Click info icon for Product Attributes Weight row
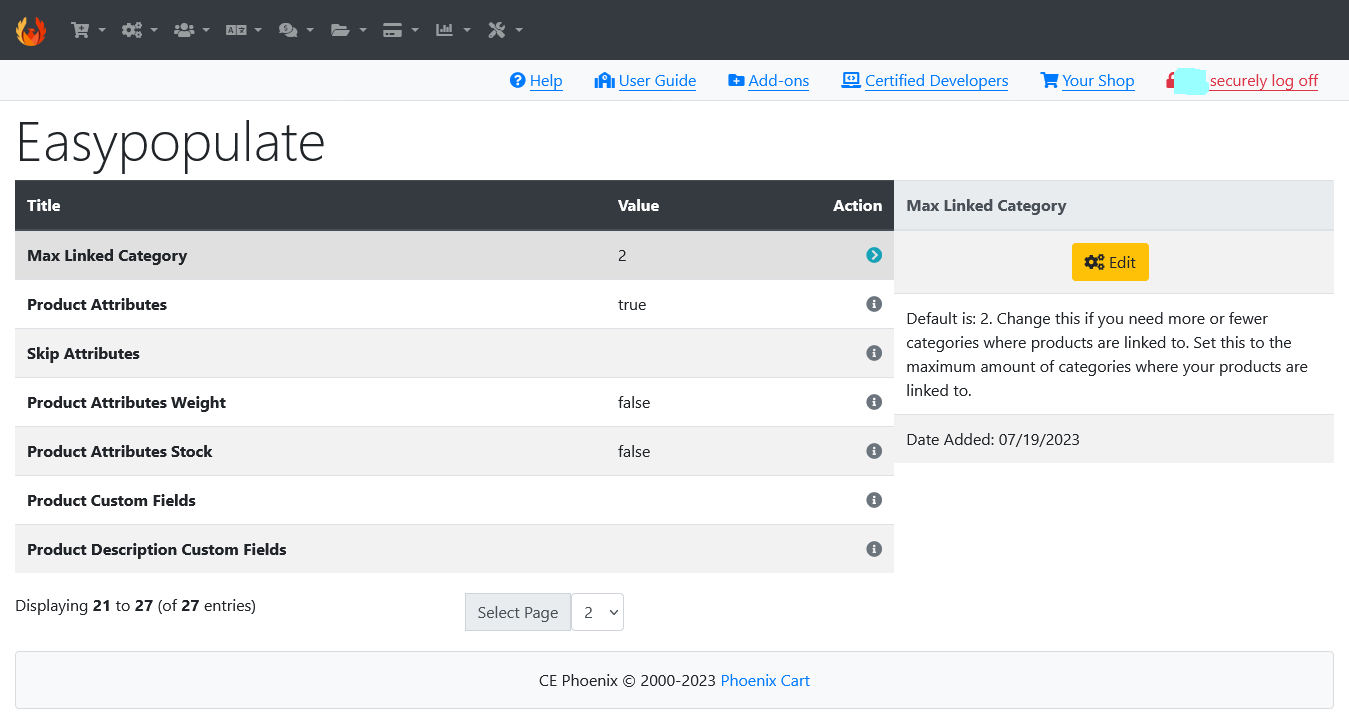This screenshot has width=1349, height=725. 874,402
